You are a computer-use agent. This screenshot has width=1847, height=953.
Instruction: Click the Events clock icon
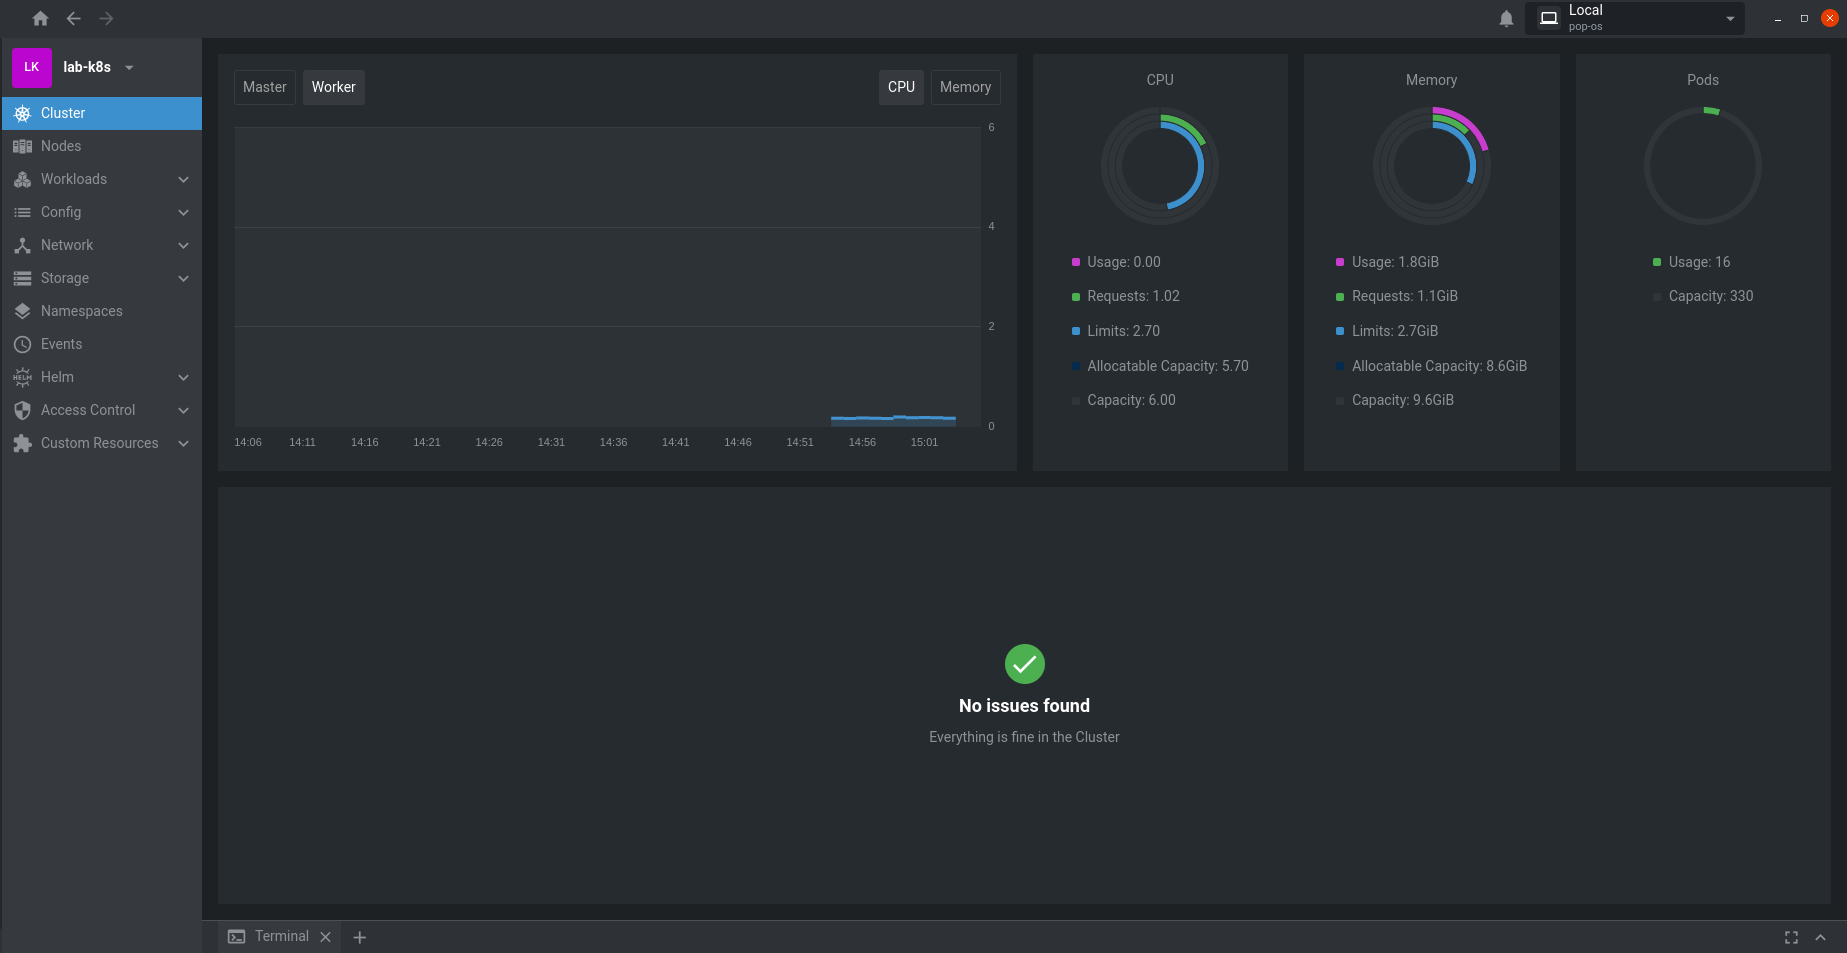[22, 344]
